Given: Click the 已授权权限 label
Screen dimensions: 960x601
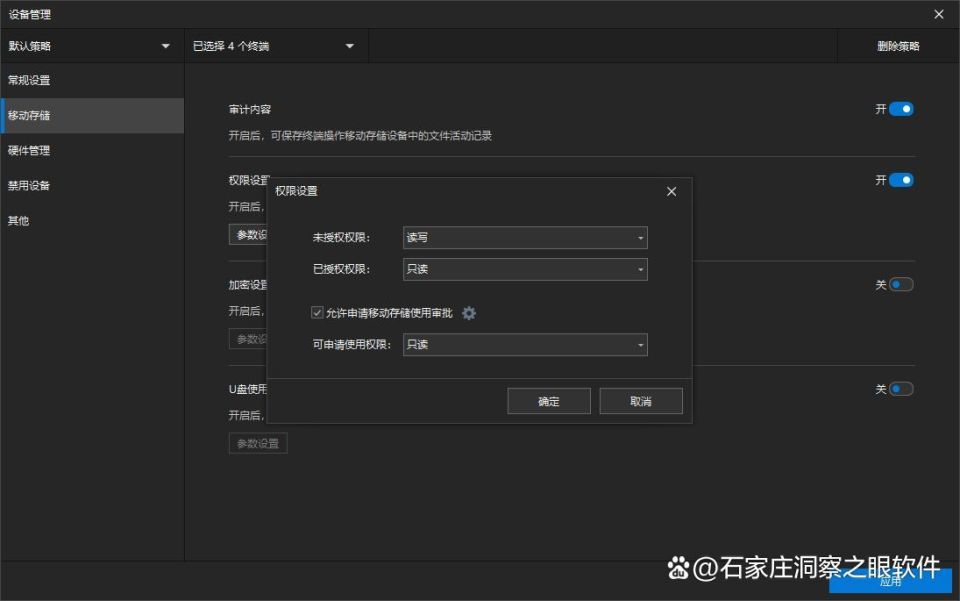Looking at the screenshot, I should (x=341, y=269).
